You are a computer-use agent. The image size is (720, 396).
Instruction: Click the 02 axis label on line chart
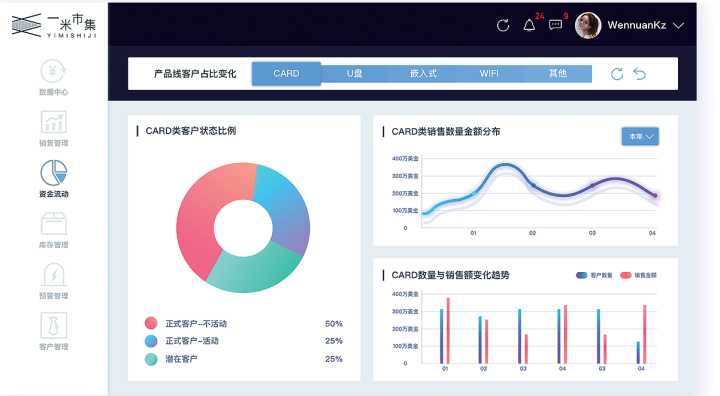pyautogui.click(x=532, y=233)
